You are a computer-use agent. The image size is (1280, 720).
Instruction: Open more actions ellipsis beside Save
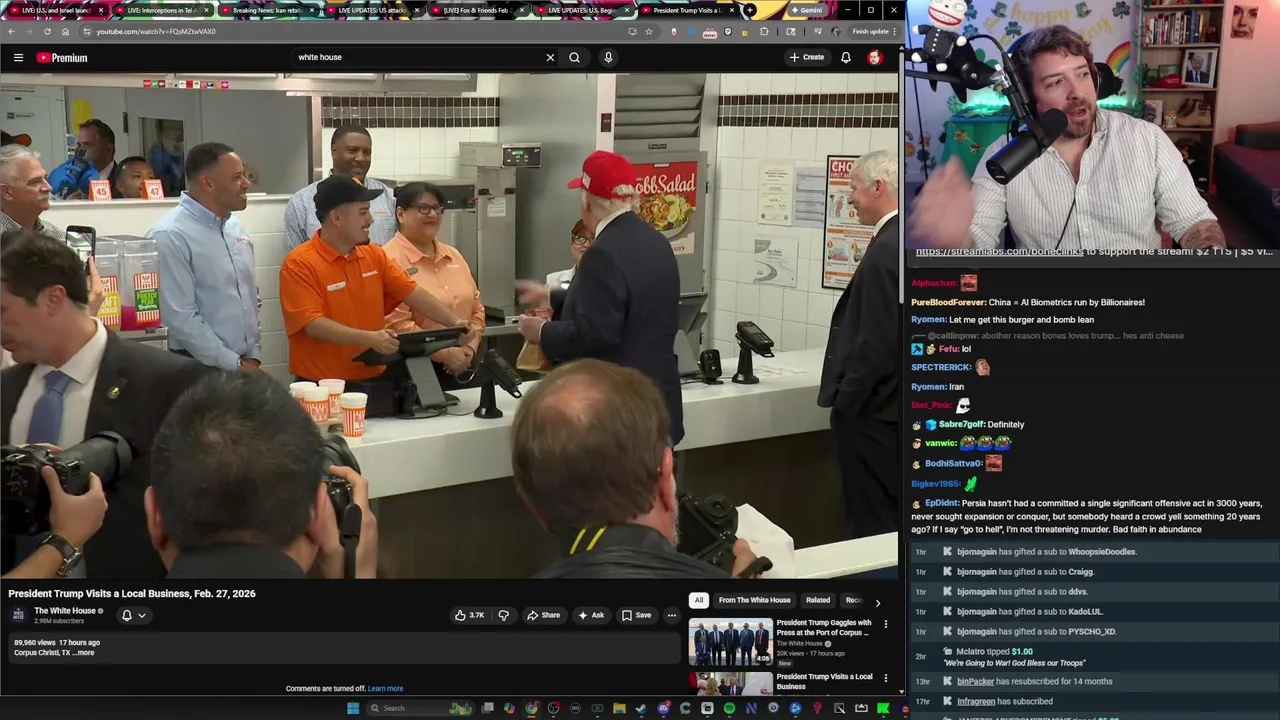672,615
